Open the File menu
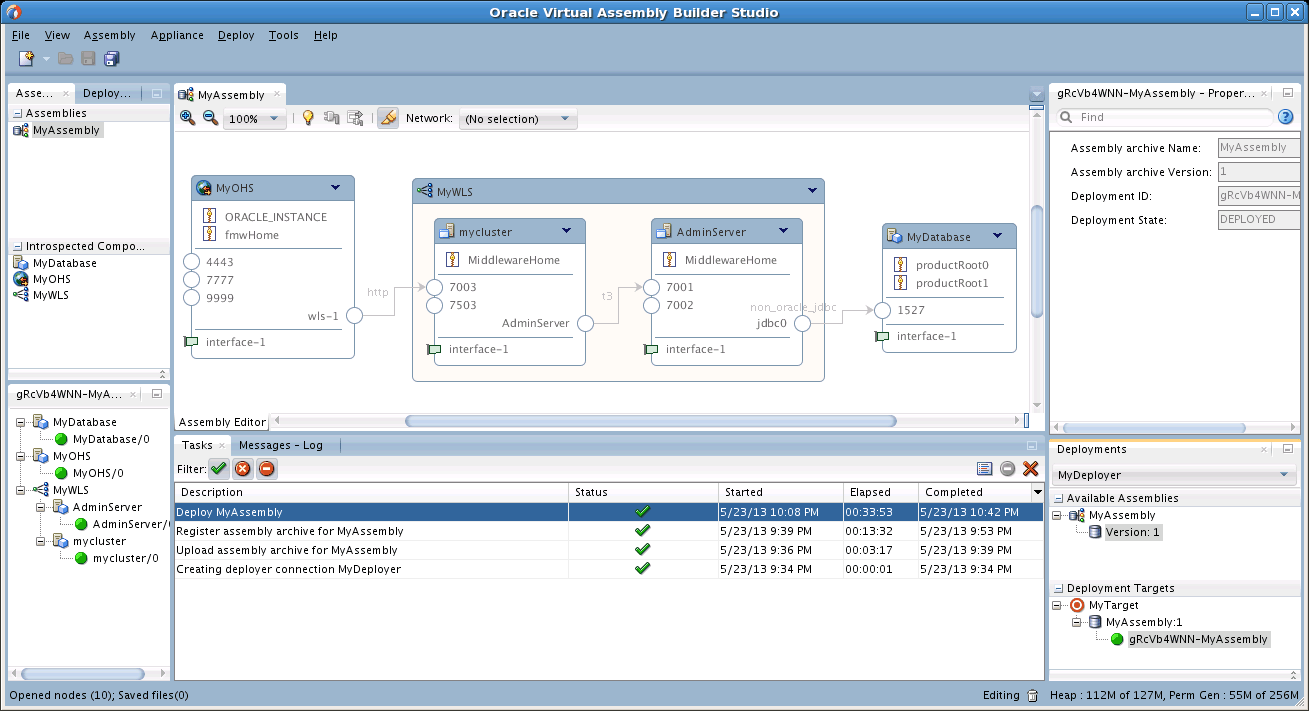The width and height of the screenshot is (1309, 711). 21,35
